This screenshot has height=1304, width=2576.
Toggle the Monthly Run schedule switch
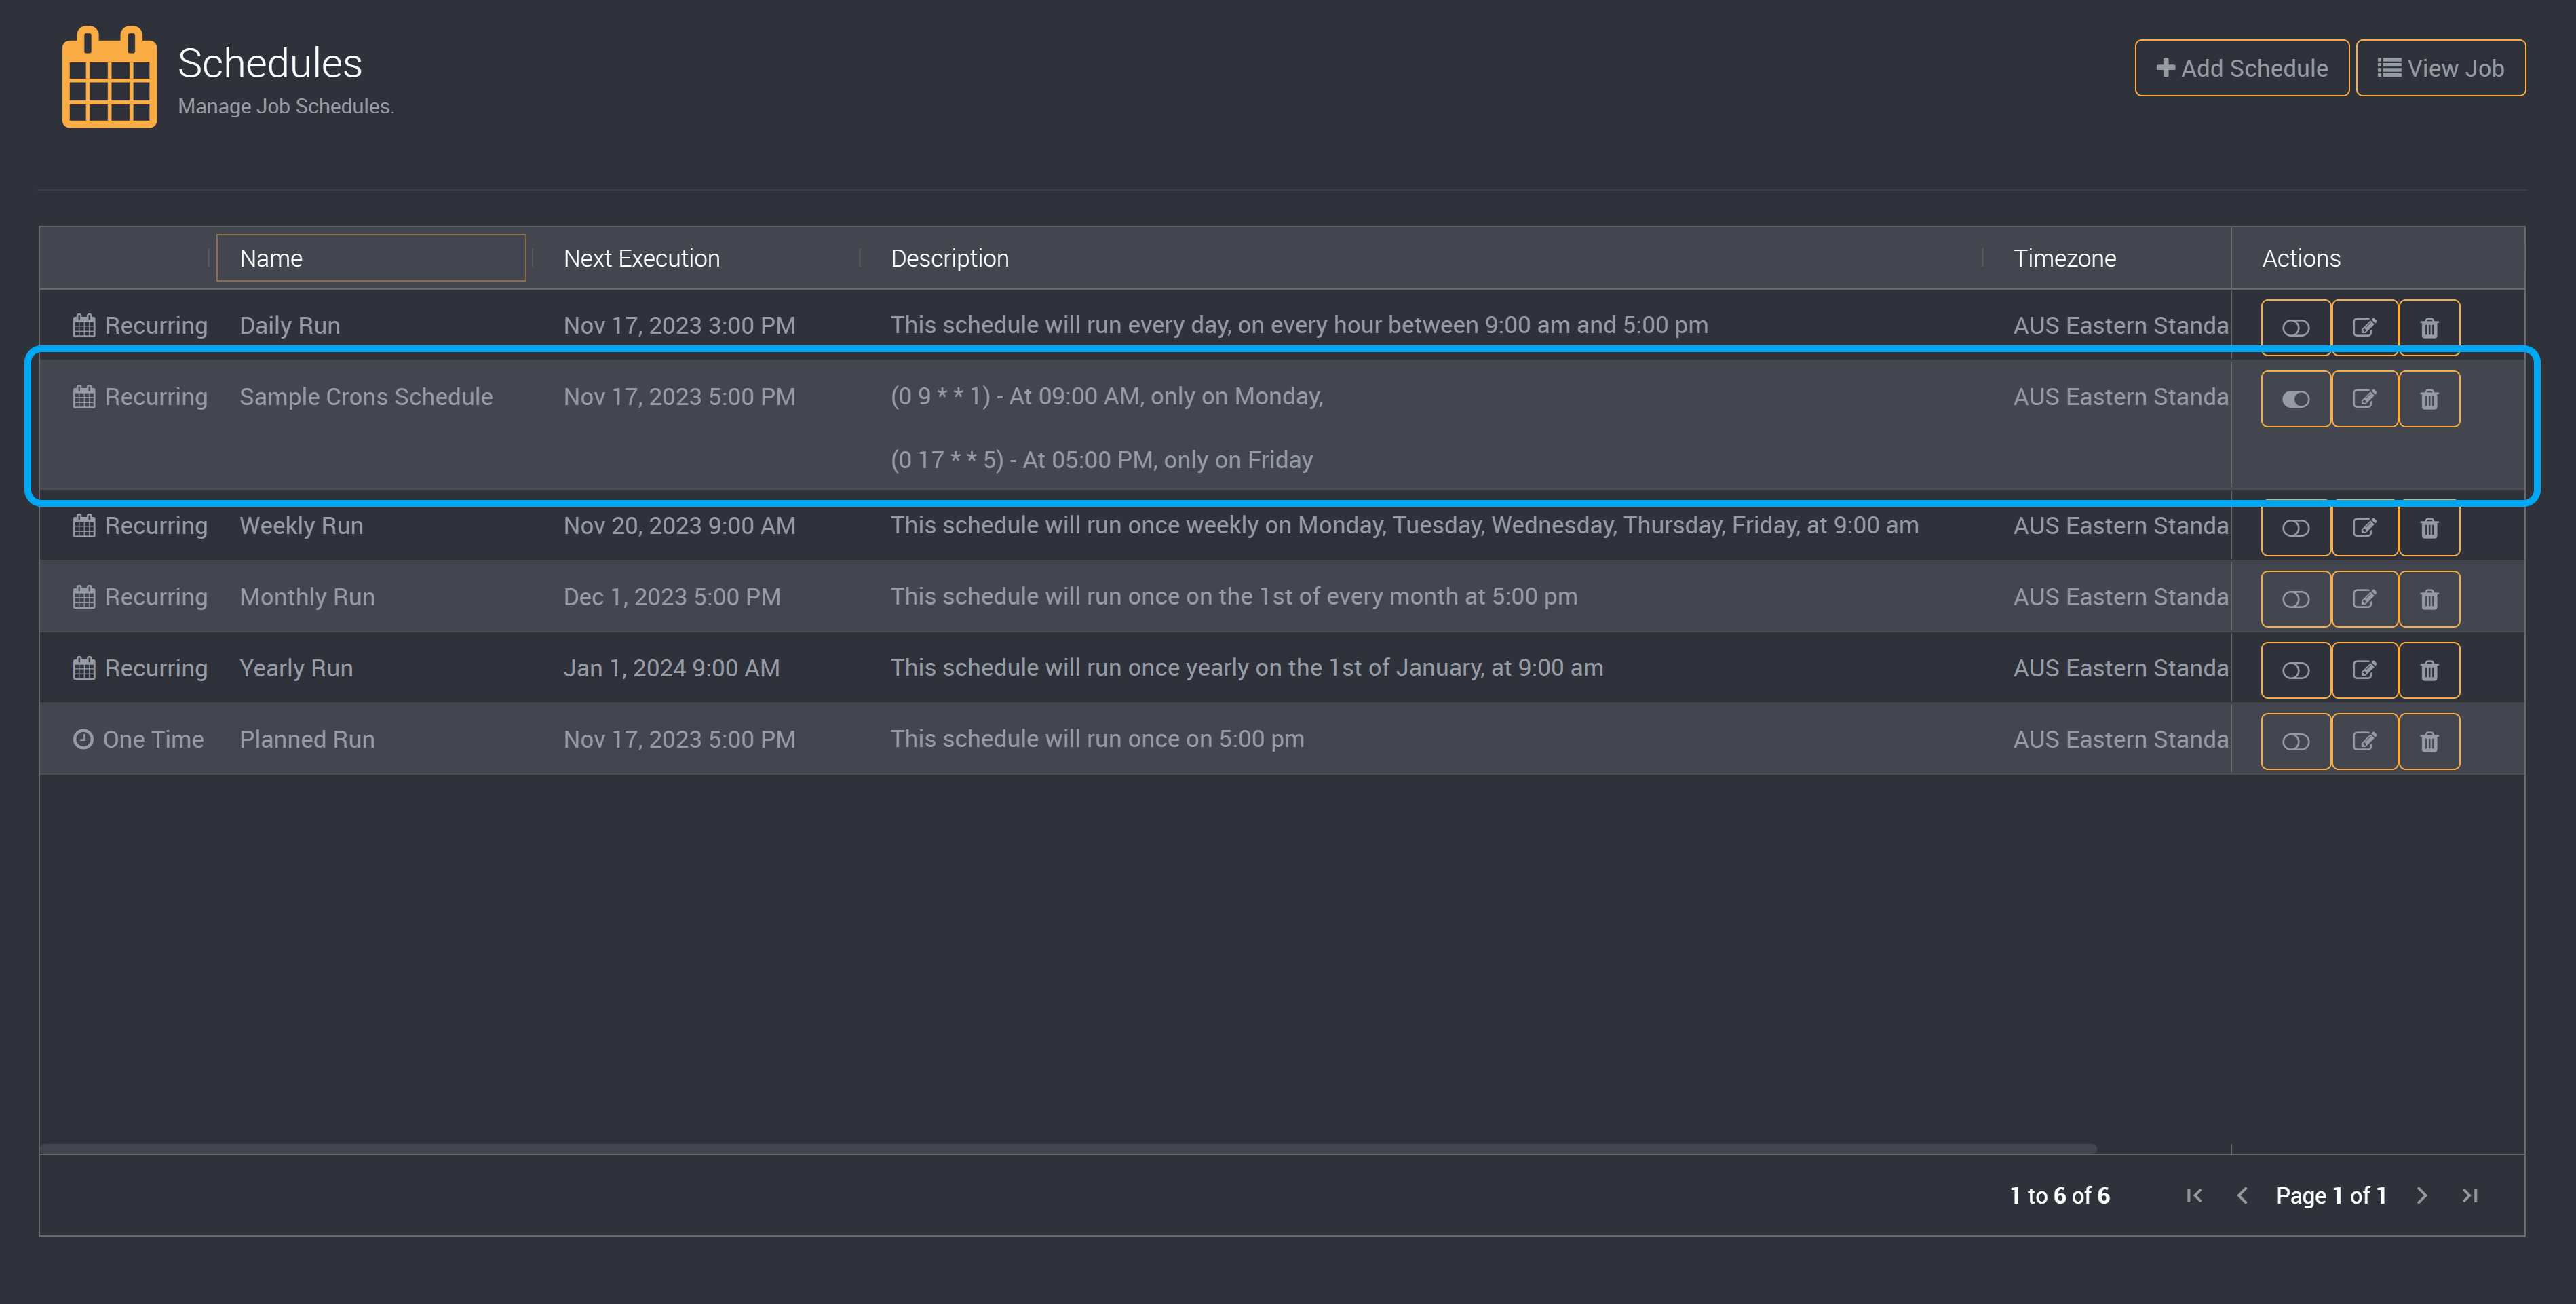(x=2295, y=599)
